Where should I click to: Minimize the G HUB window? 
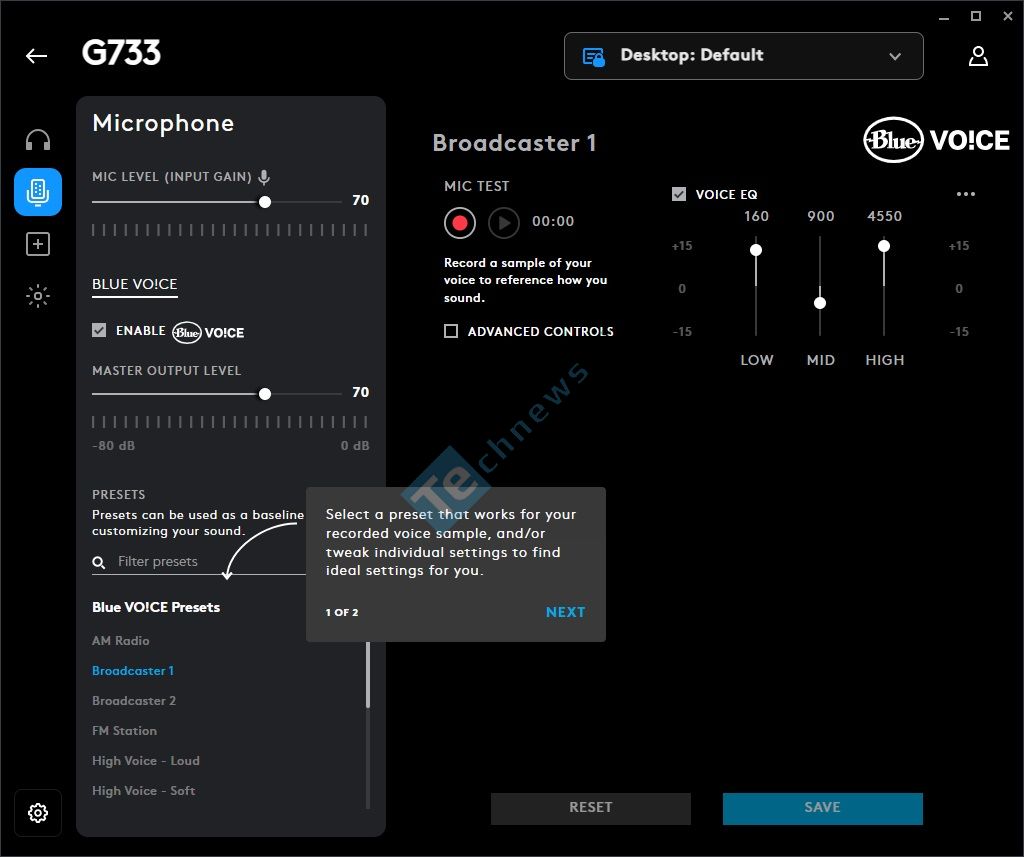point(944,17)
